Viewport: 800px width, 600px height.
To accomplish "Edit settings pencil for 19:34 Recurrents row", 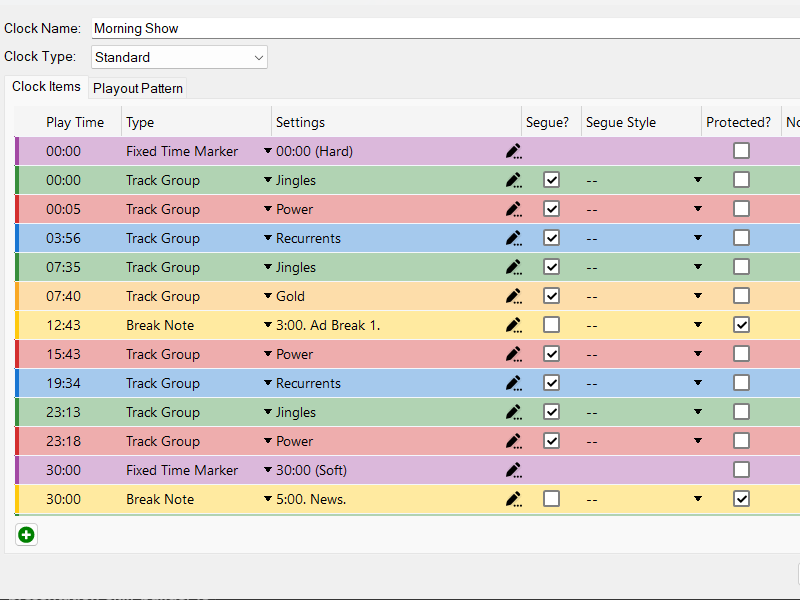I will 513,383.
